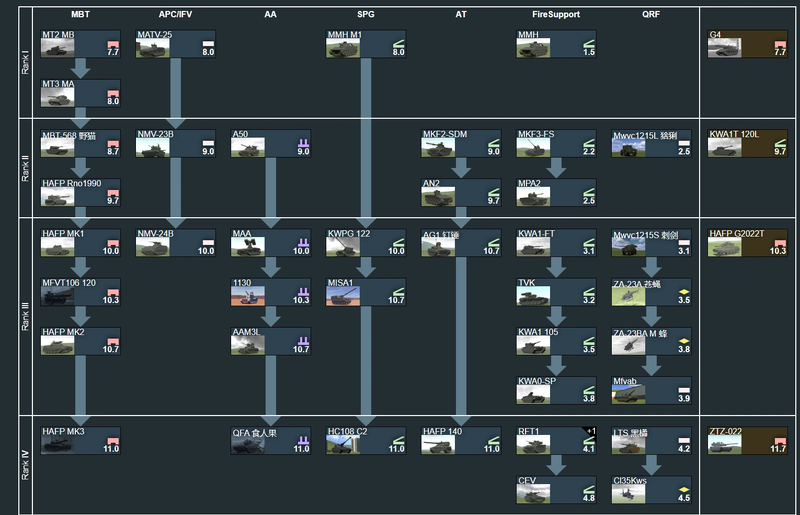Click the Rank III row label
The image size is (800, 515).
(x=26, y=316)
